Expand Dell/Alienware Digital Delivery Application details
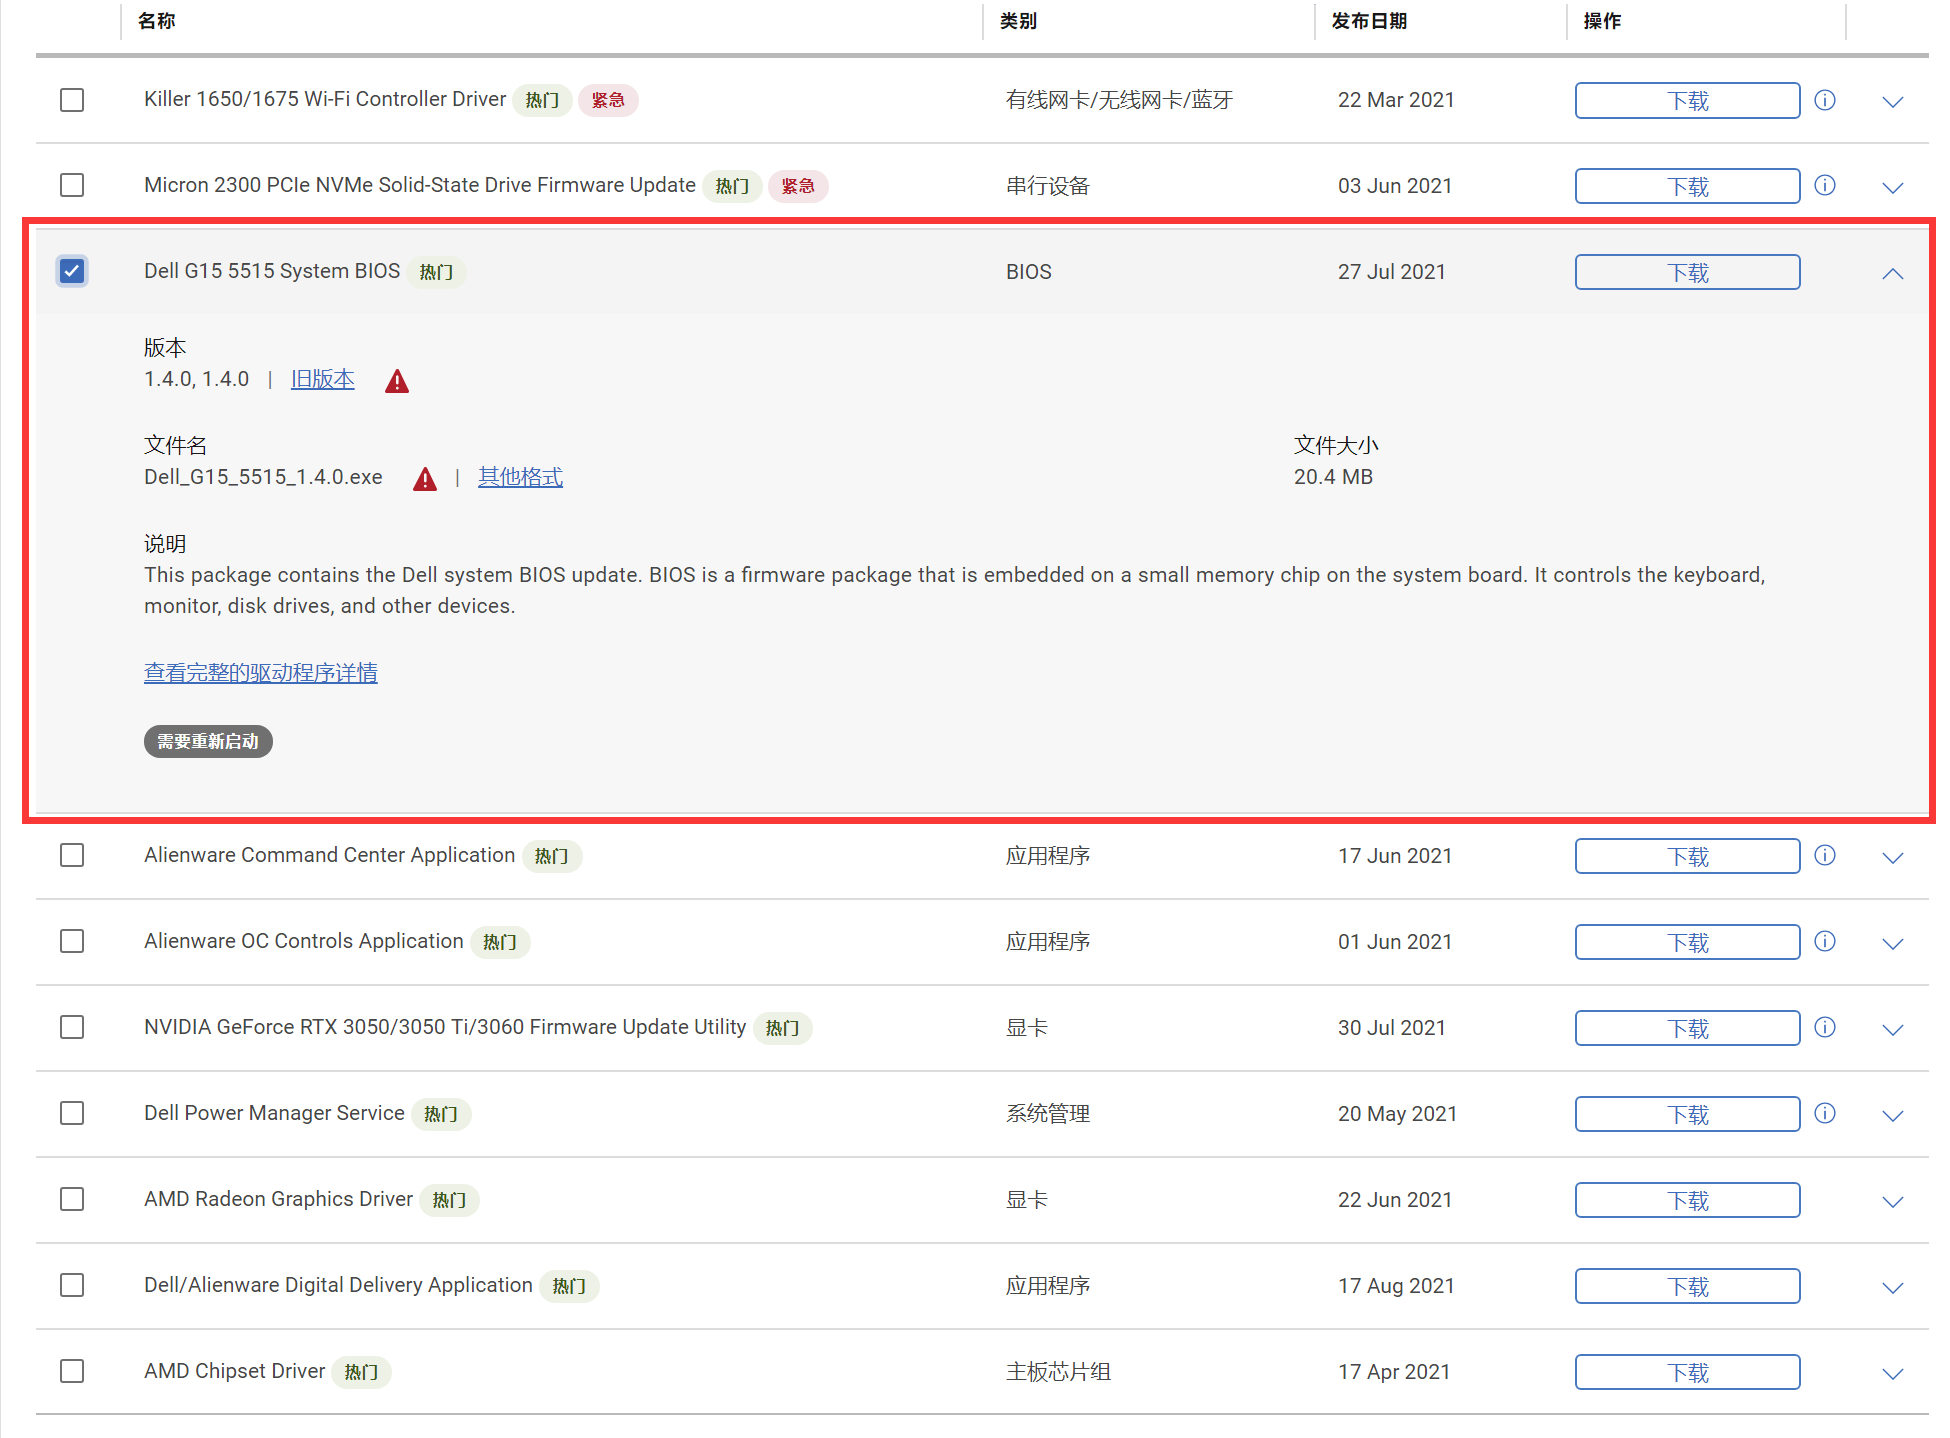Viewport: 1950px width, 1438px height. [x=1892, y=1287]
